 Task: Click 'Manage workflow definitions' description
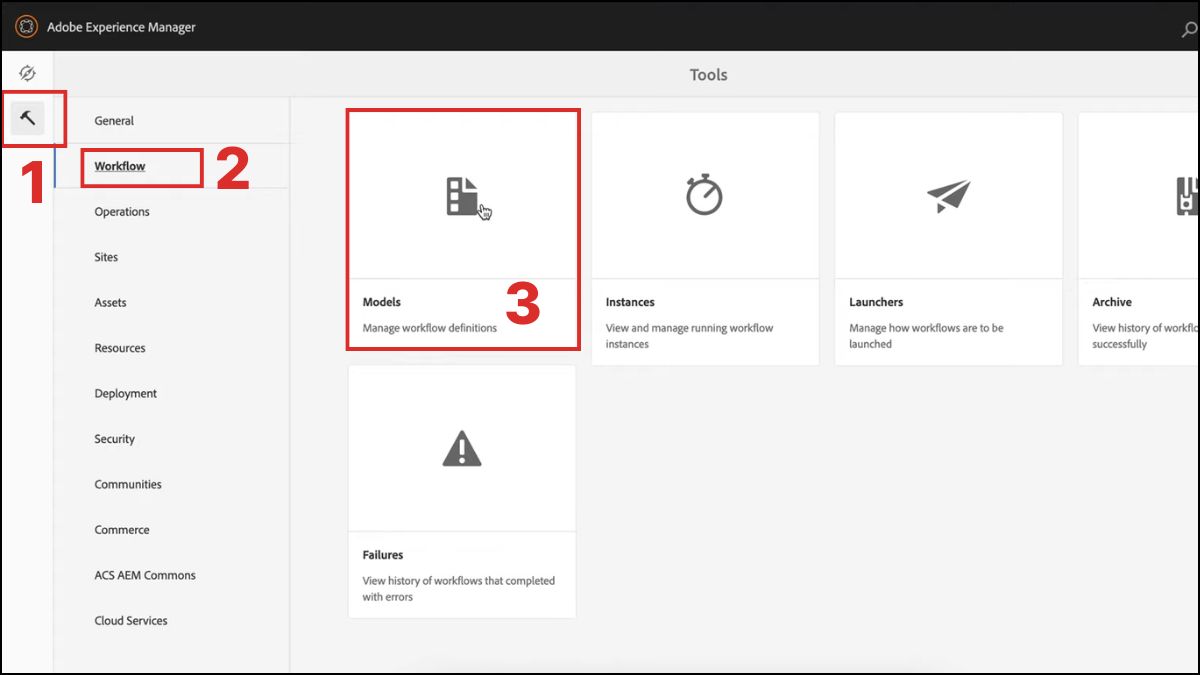tap(429, 328)
